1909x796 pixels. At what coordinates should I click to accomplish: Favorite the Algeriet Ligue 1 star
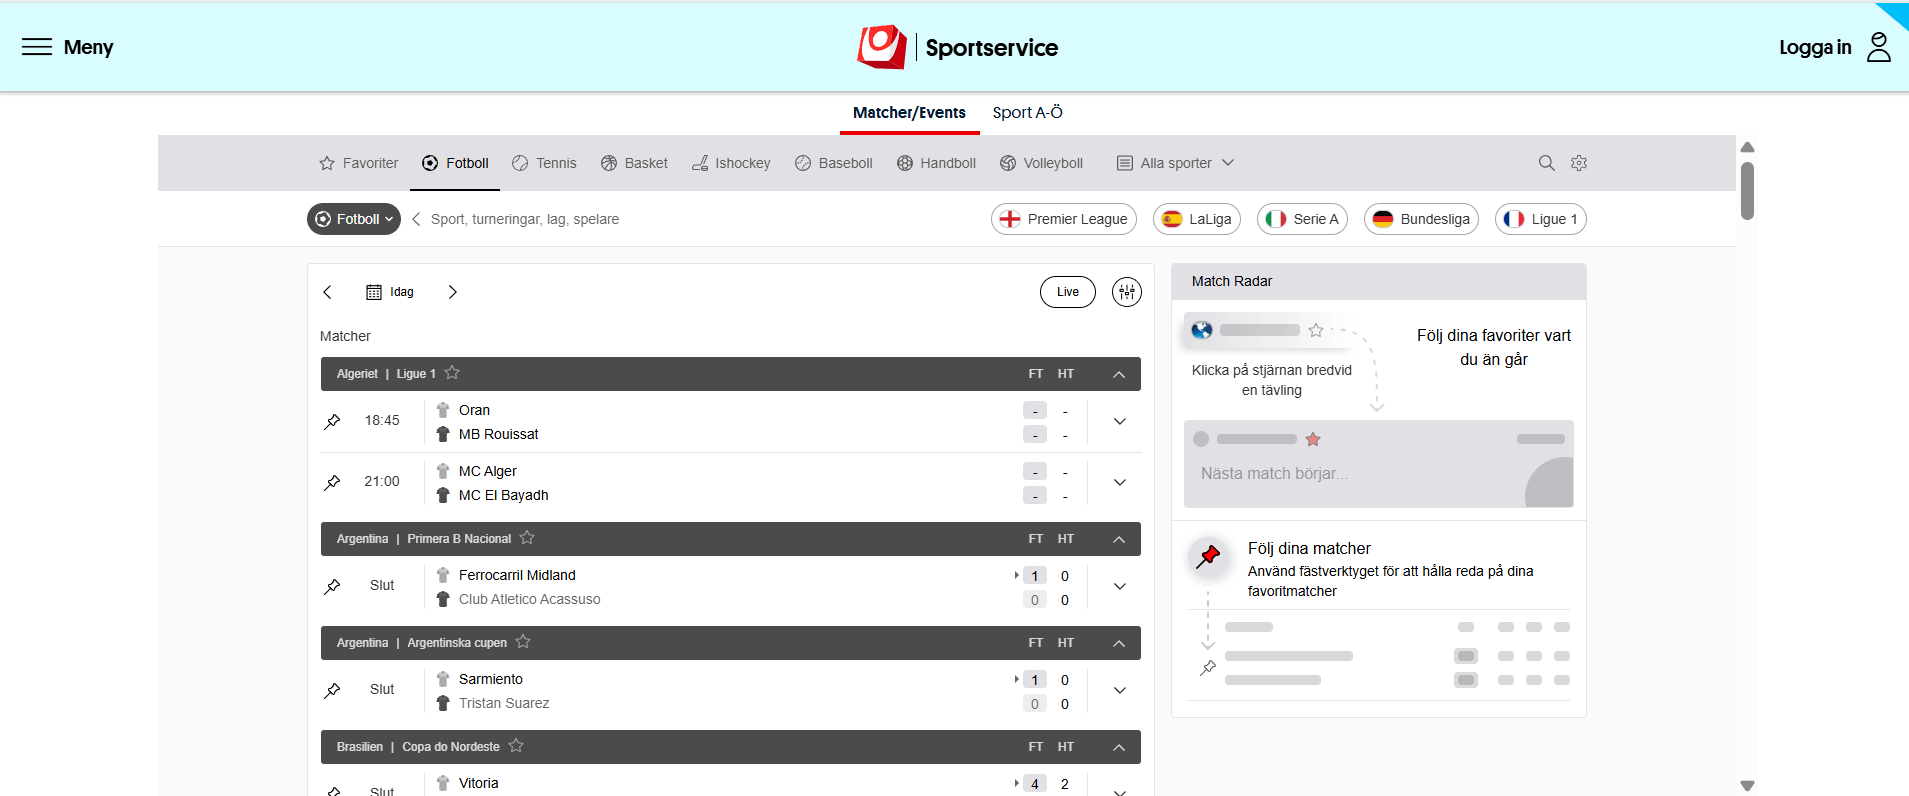(x=452, y=373)
